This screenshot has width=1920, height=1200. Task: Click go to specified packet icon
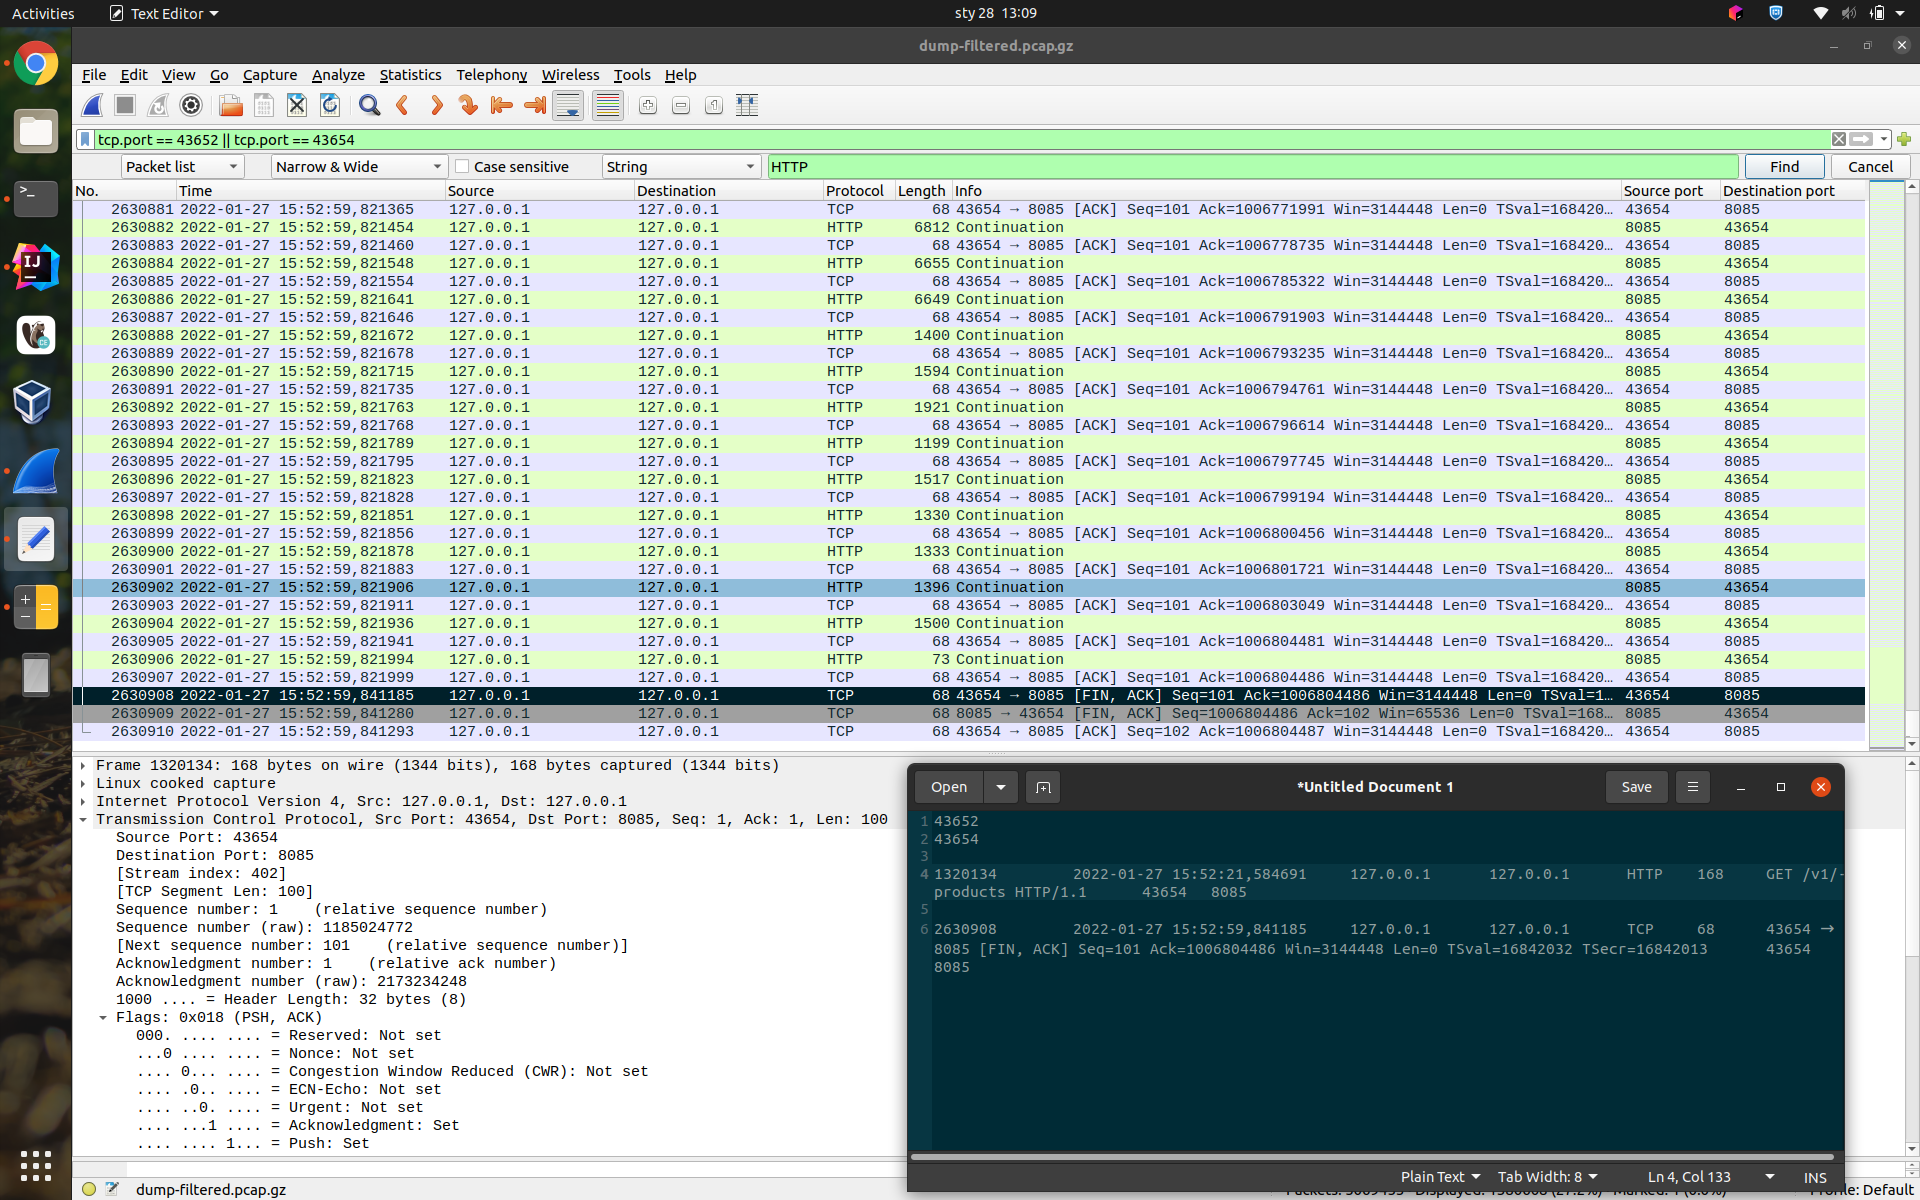[x=468, y=105]
